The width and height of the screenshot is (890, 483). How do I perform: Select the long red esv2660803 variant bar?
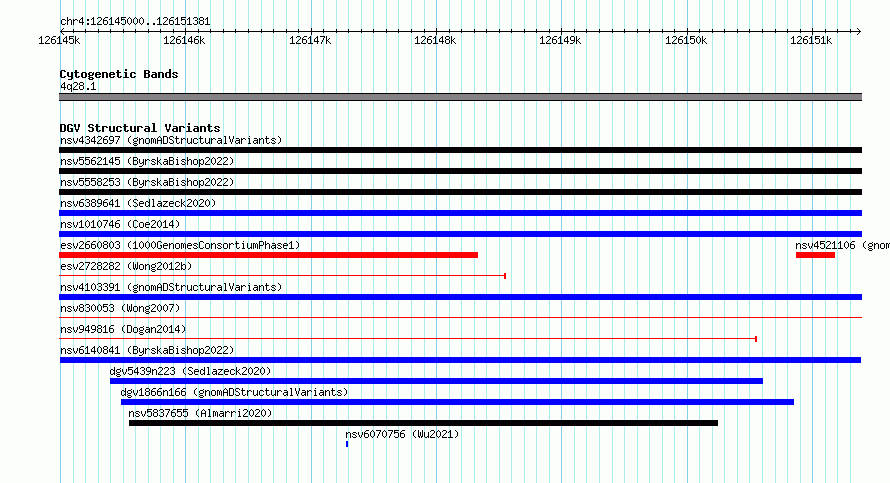[x=268, y=255]
